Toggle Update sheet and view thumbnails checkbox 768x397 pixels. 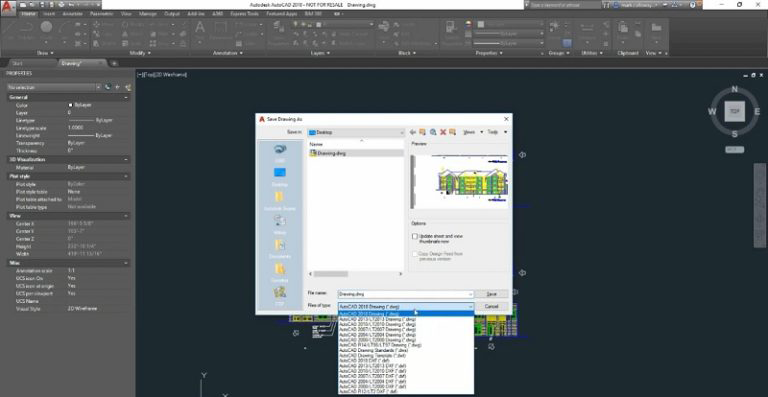(415, 236)
